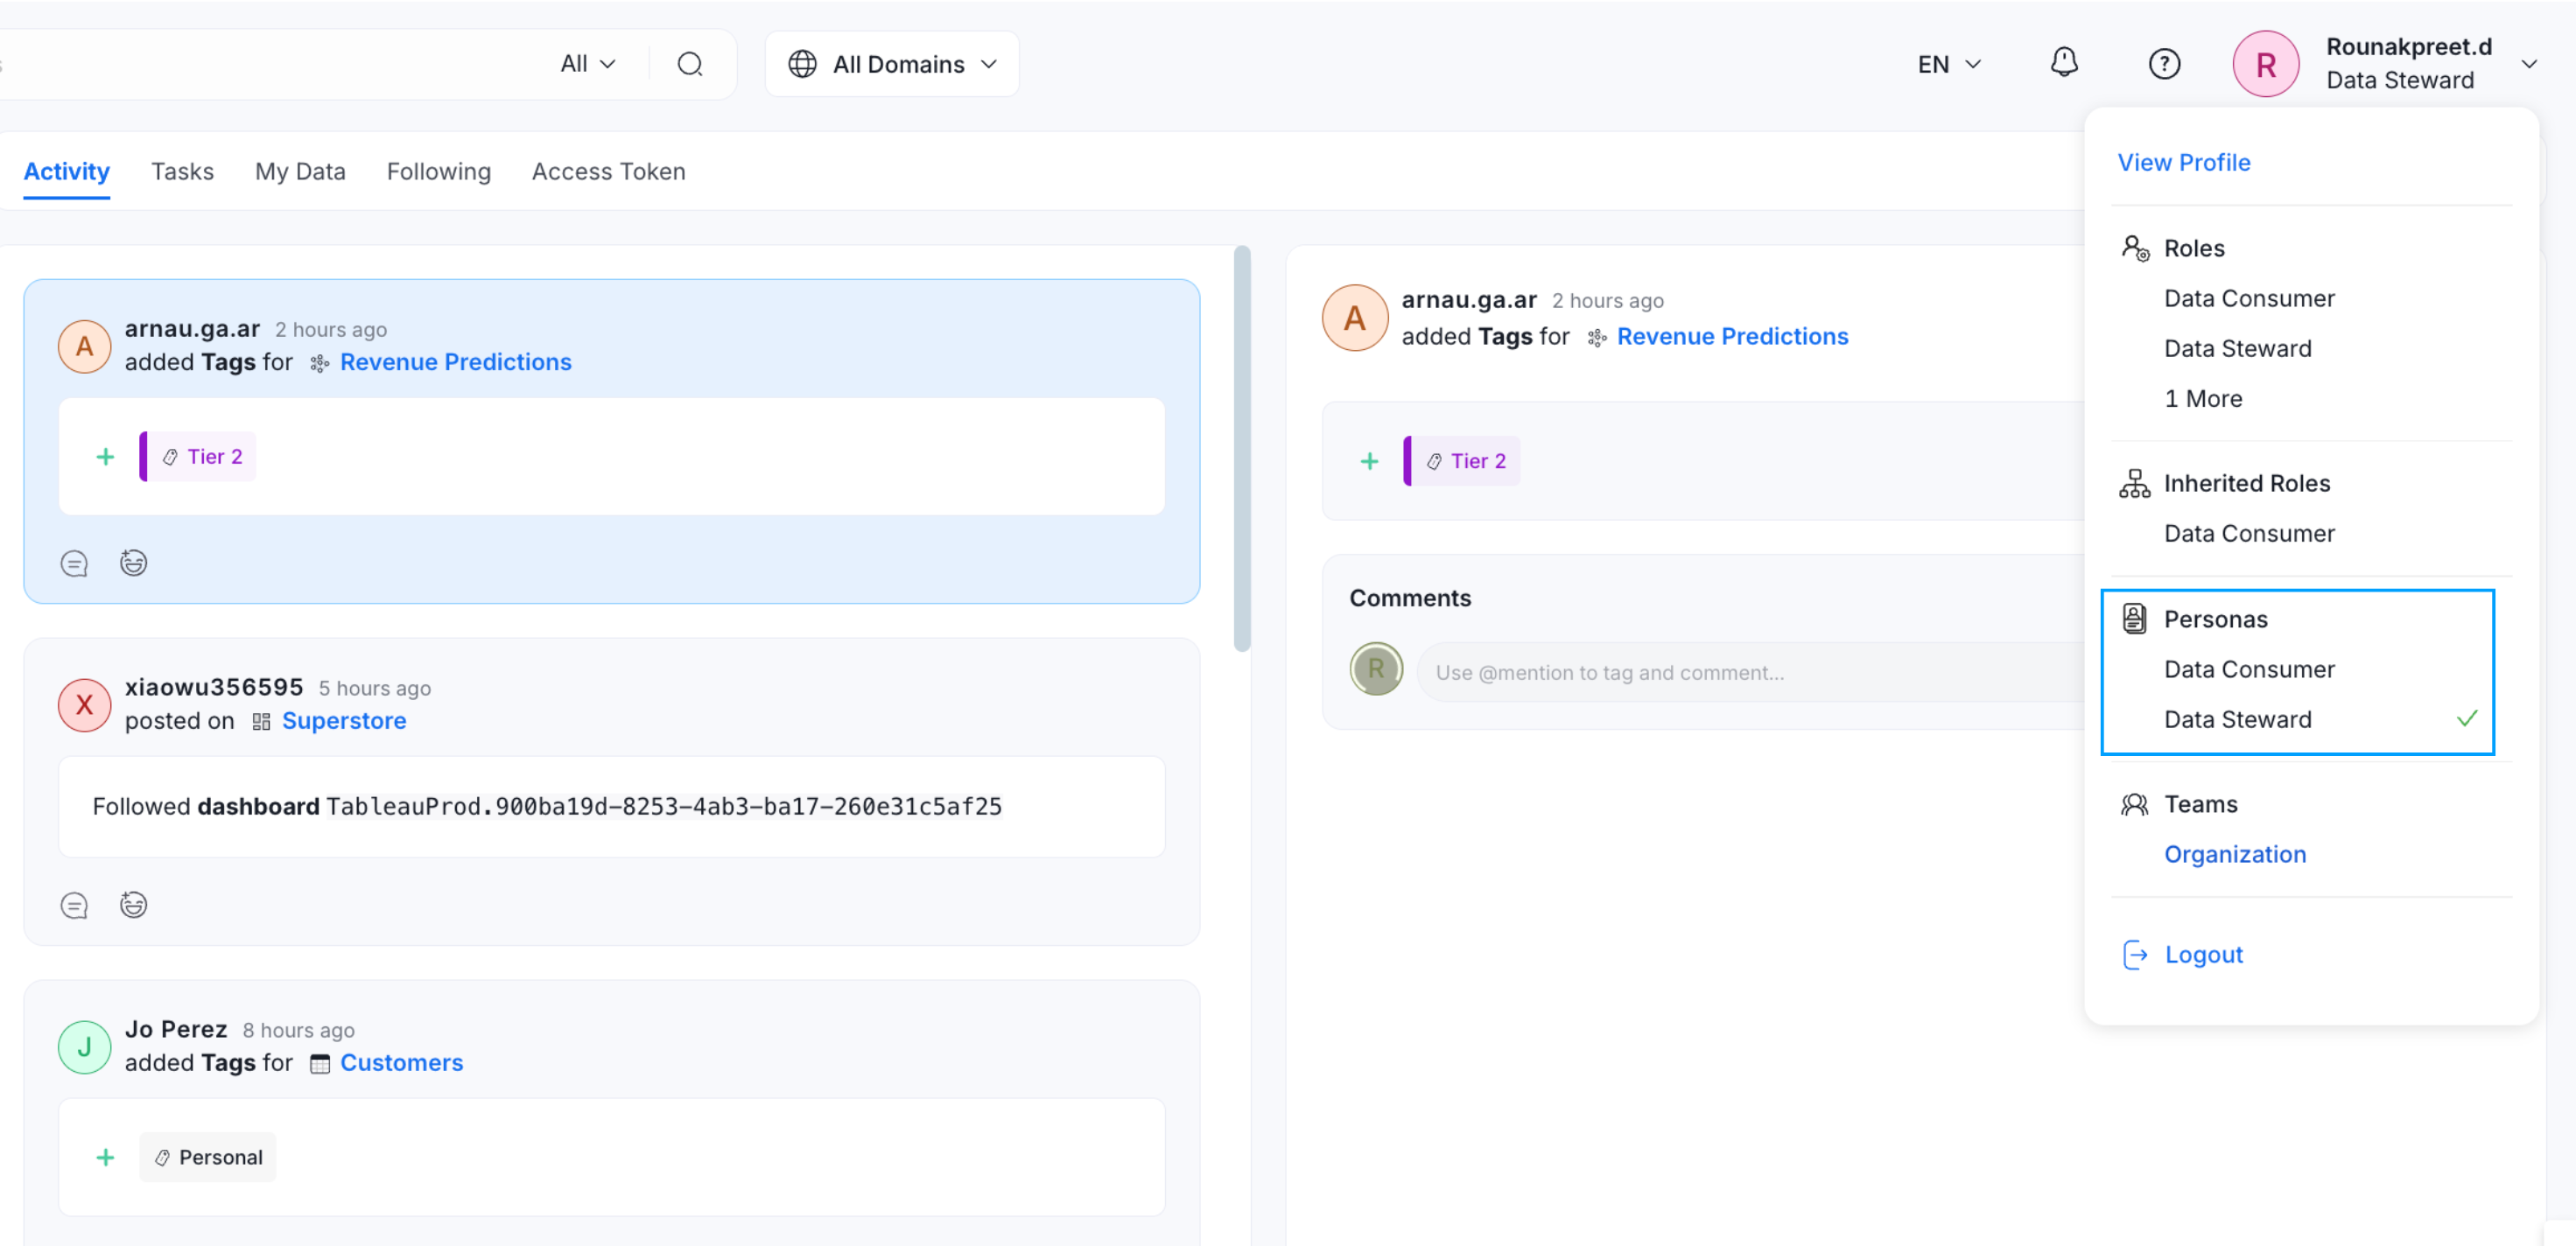The height and width of the screenshot is (1246, 2576).
Task: Click the activity feed vertical scrollbar
Action: tap(1242, 450)
